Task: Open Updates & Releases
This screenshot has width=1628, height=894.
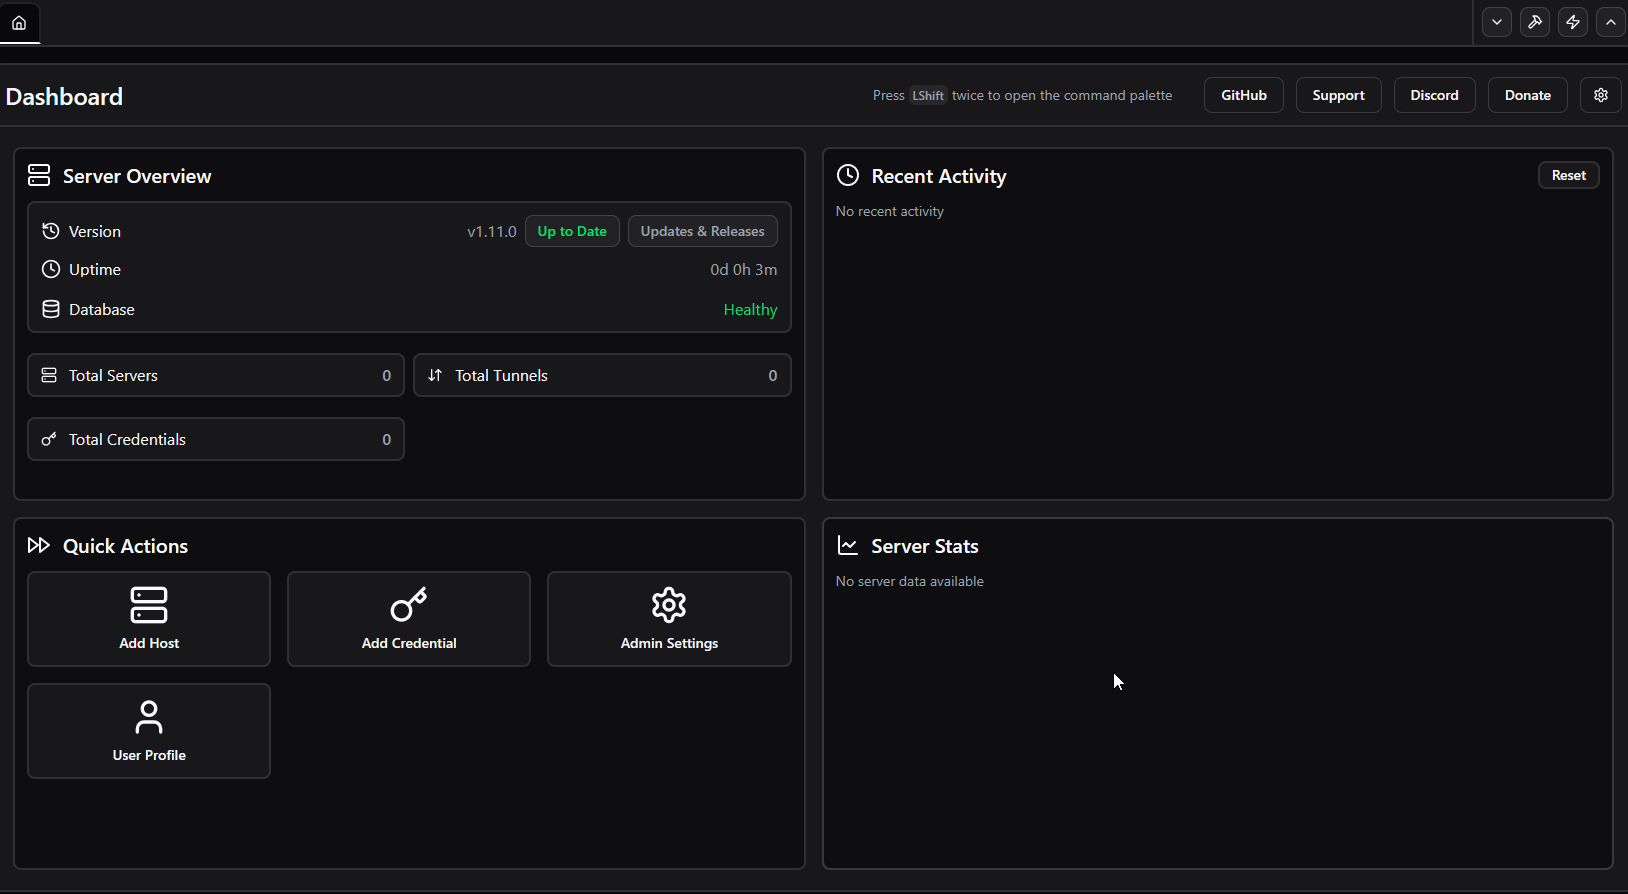Action: (x=702, y=231)
